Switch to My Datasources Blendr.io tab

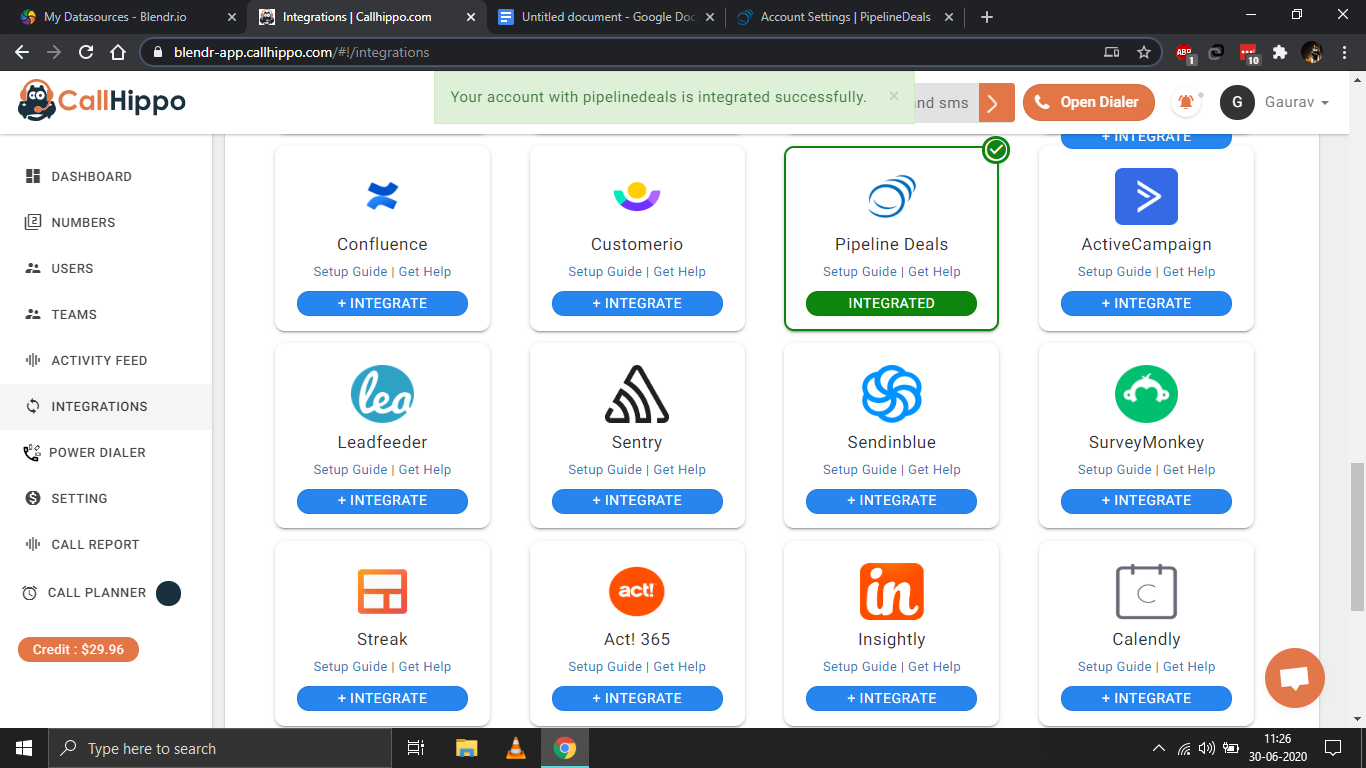(x=127, y=17)
